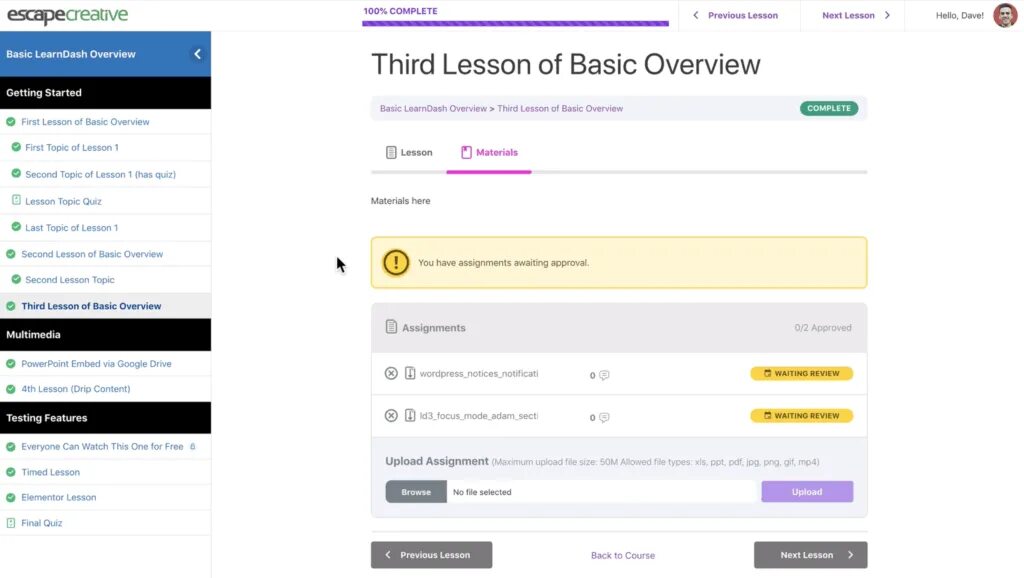Click Dave's profile avatar picture
Image resolution: width=1024 pixels, height=578 pixels.
point(1004,15)
